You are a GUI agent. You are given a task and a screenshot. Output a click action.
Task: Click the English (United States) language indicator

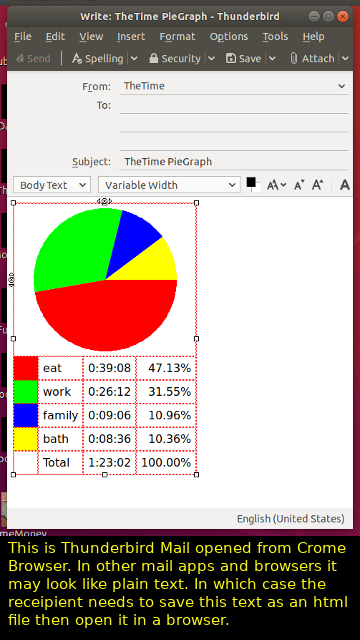click(291, 519)
